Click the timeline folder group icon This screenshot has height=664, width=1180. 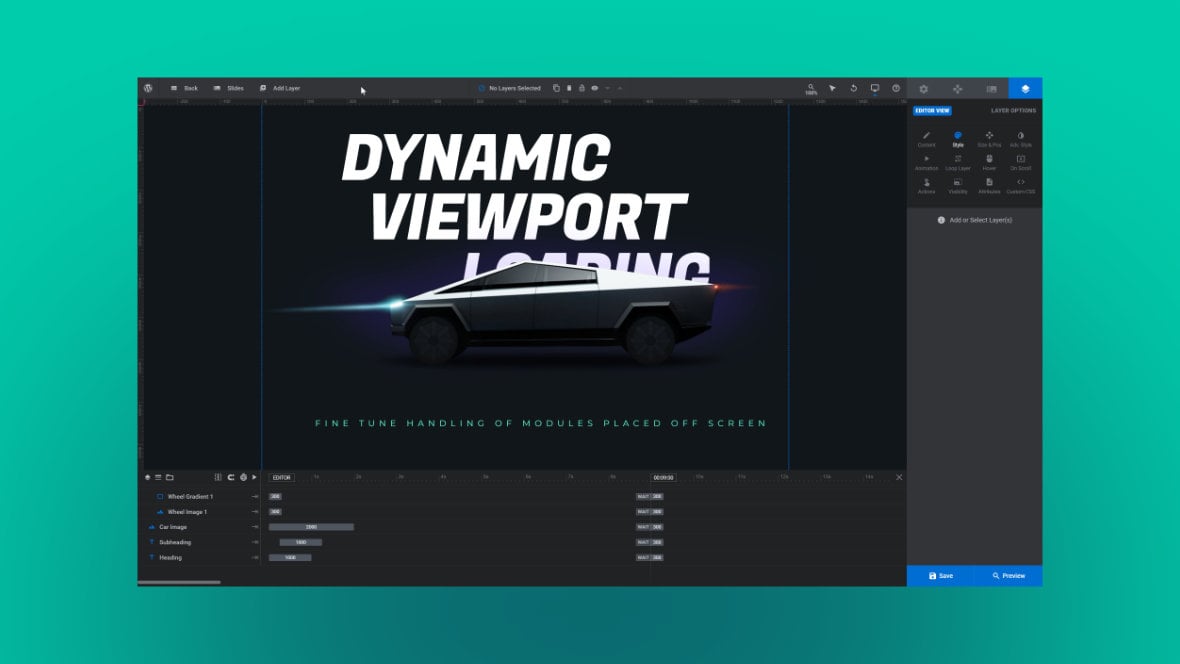[170, 477]
